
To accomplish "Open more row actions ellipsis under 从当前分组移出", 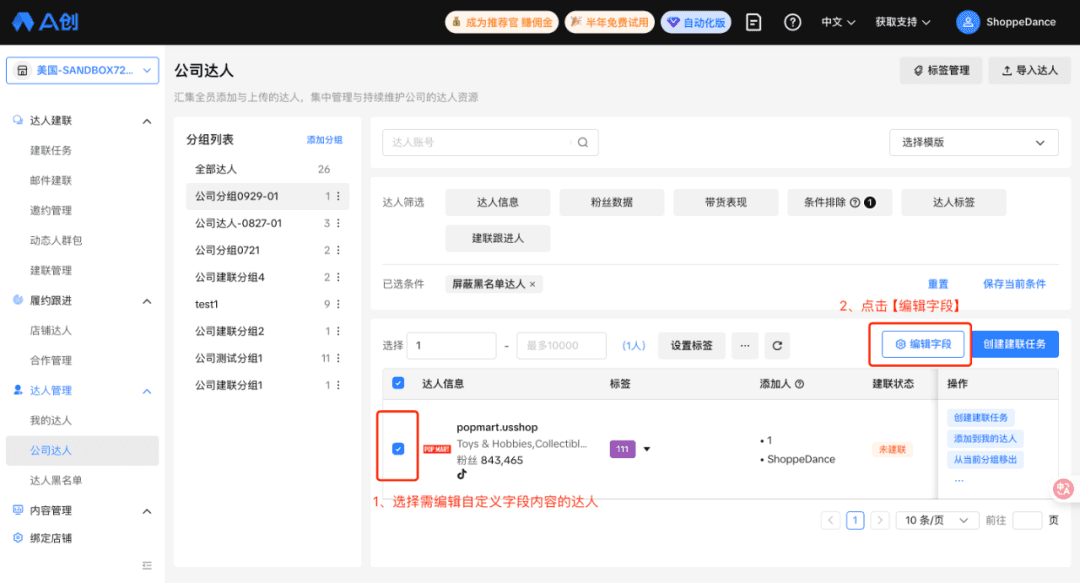I will [959, 480].
